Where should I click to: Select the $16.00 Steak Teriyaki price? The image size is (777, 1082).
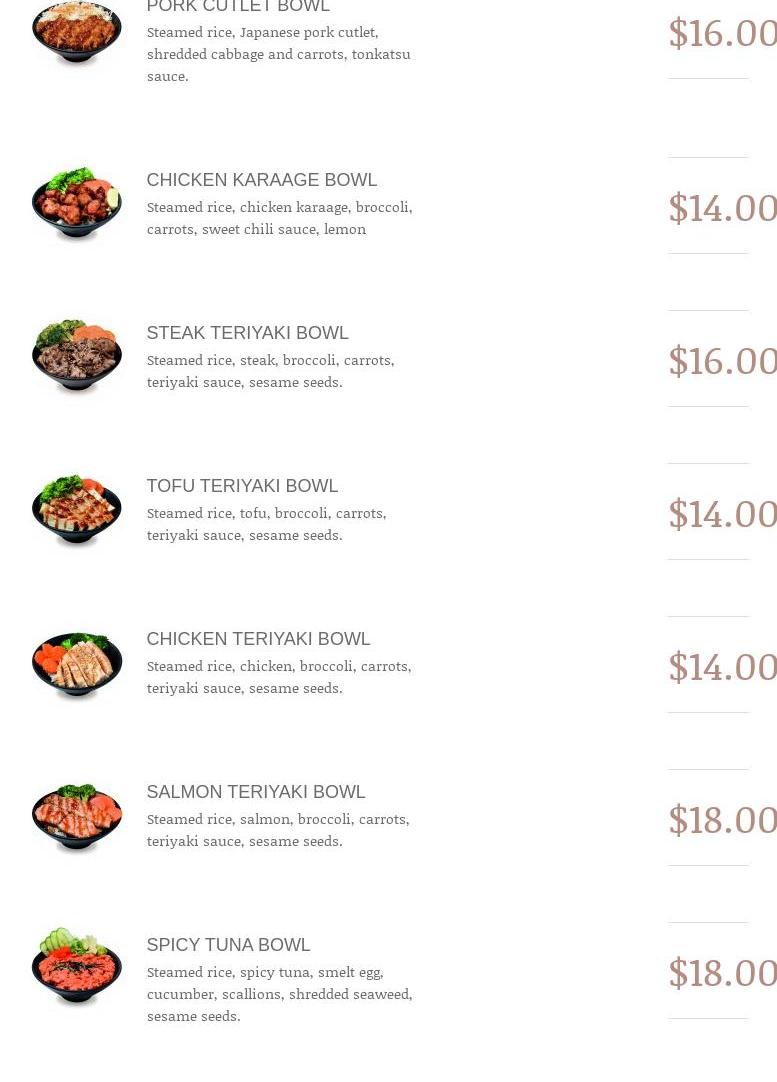[722, 361]
